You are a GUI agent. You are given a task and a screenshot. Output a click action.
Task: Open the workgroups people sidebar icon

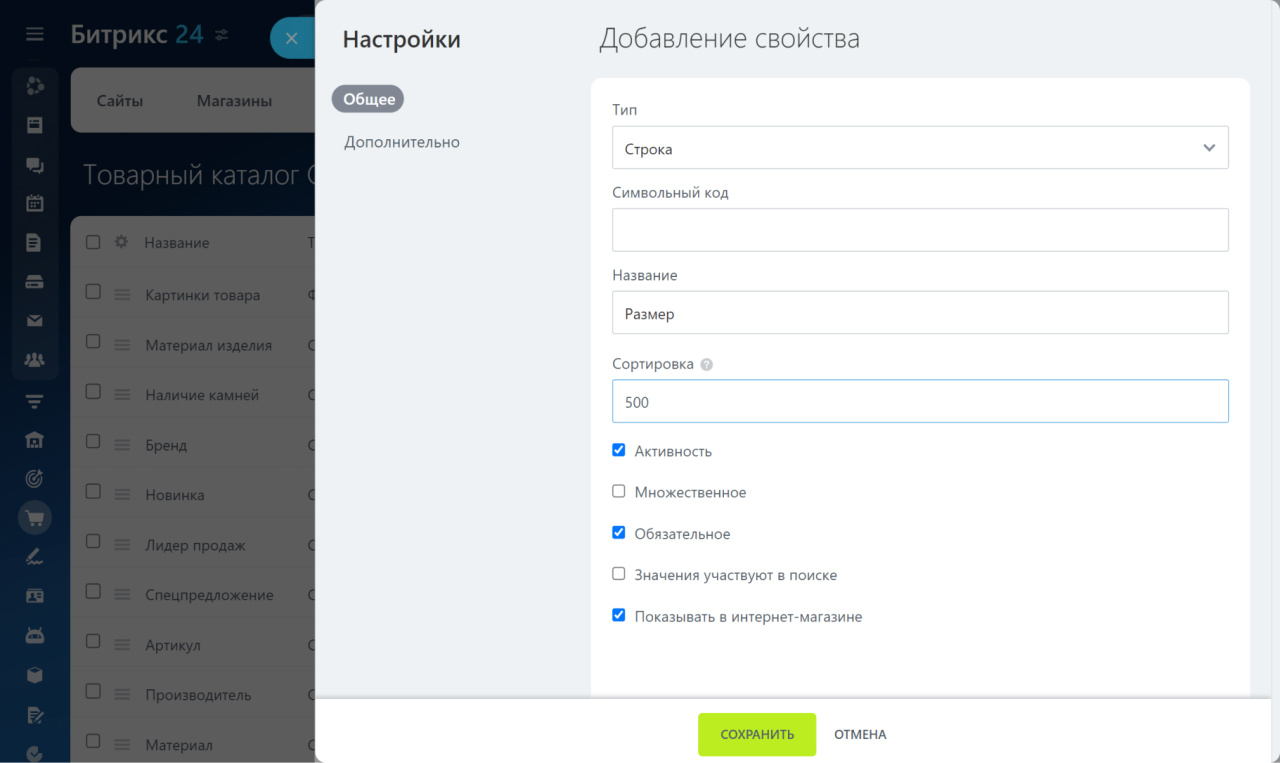pyautogui.click(x=35, y=360)
